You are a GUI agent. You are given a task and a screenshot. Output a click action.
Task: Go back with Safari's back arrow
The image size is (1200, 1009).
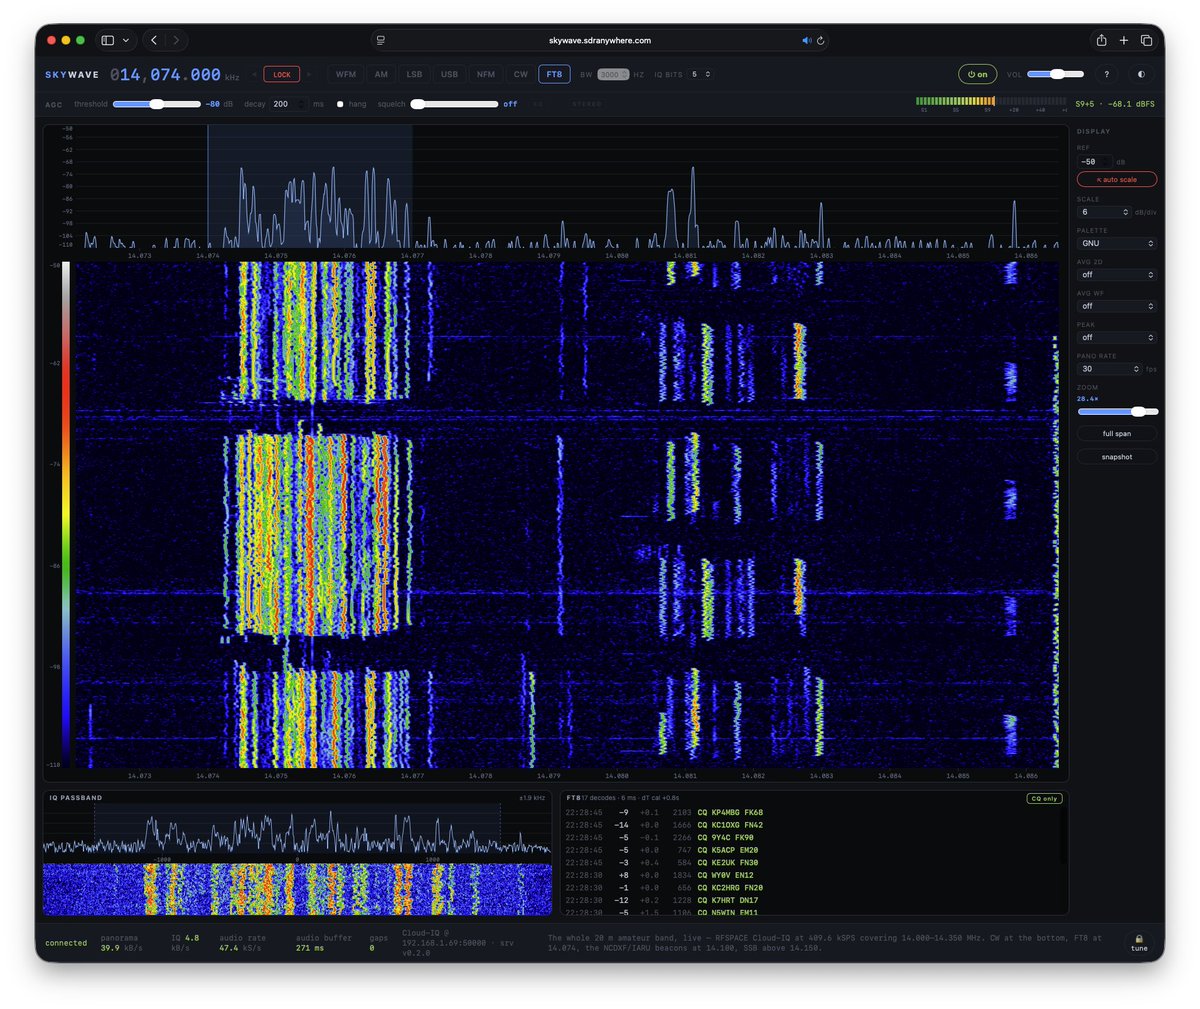154,40
